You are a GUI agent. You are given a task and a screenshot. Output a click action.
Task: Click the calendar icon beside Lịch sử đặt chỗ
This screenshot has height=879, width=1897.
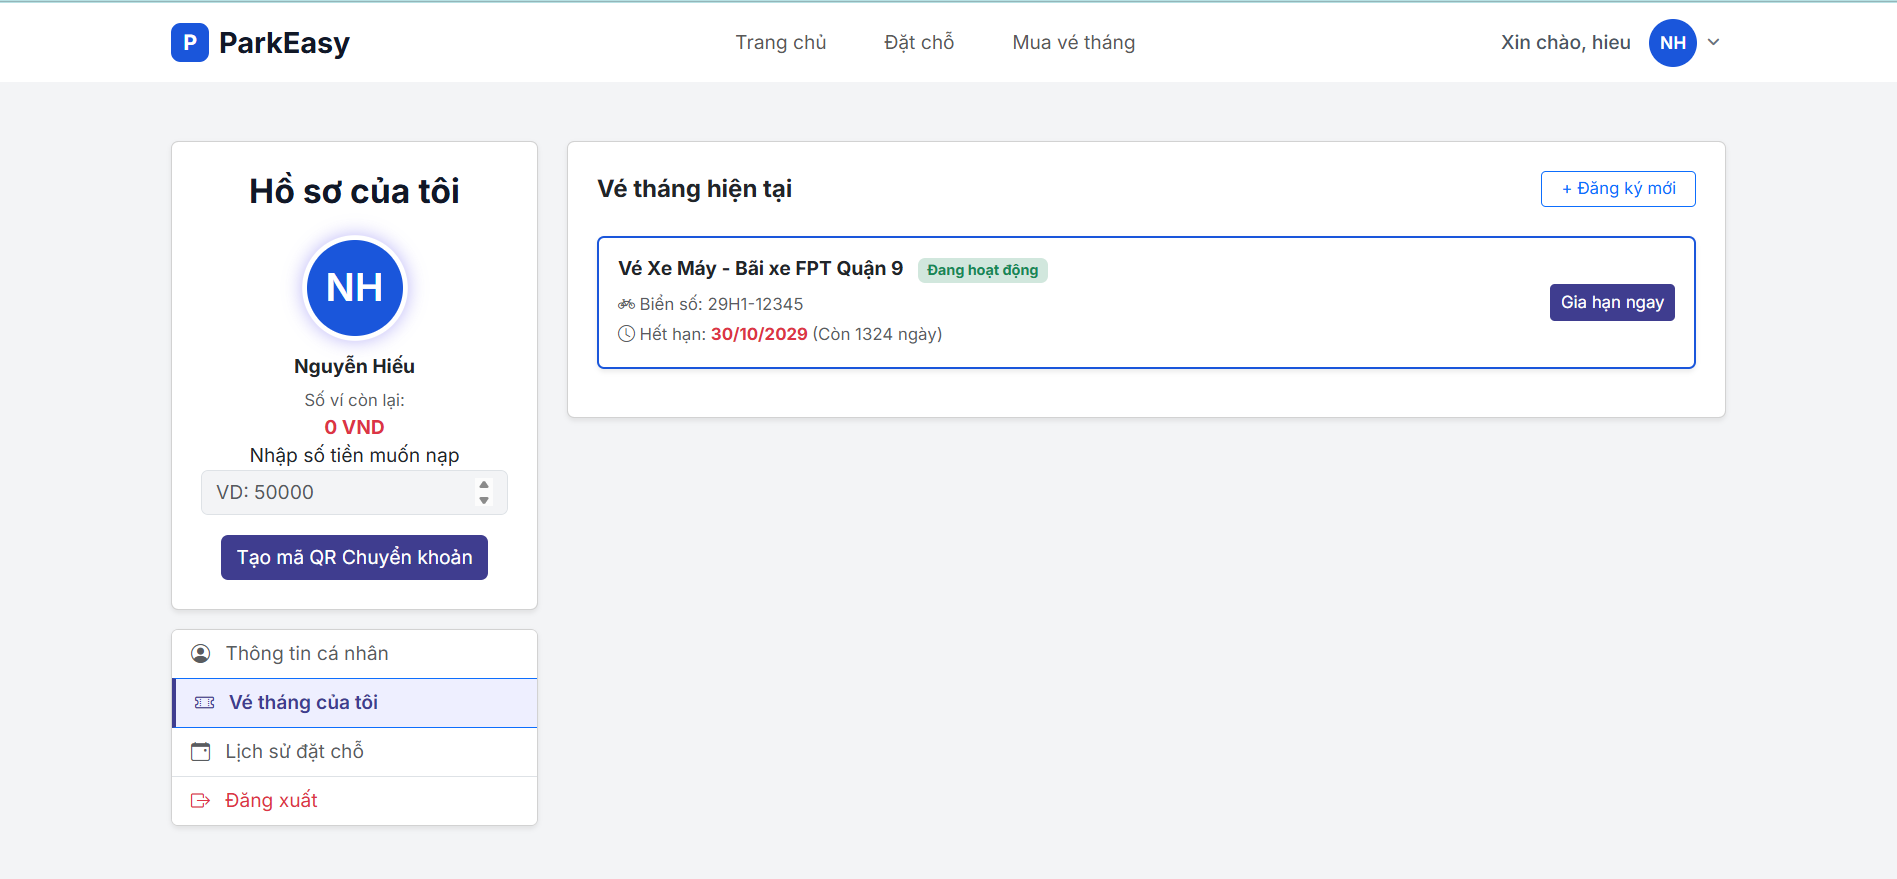(x=201, y=752)
